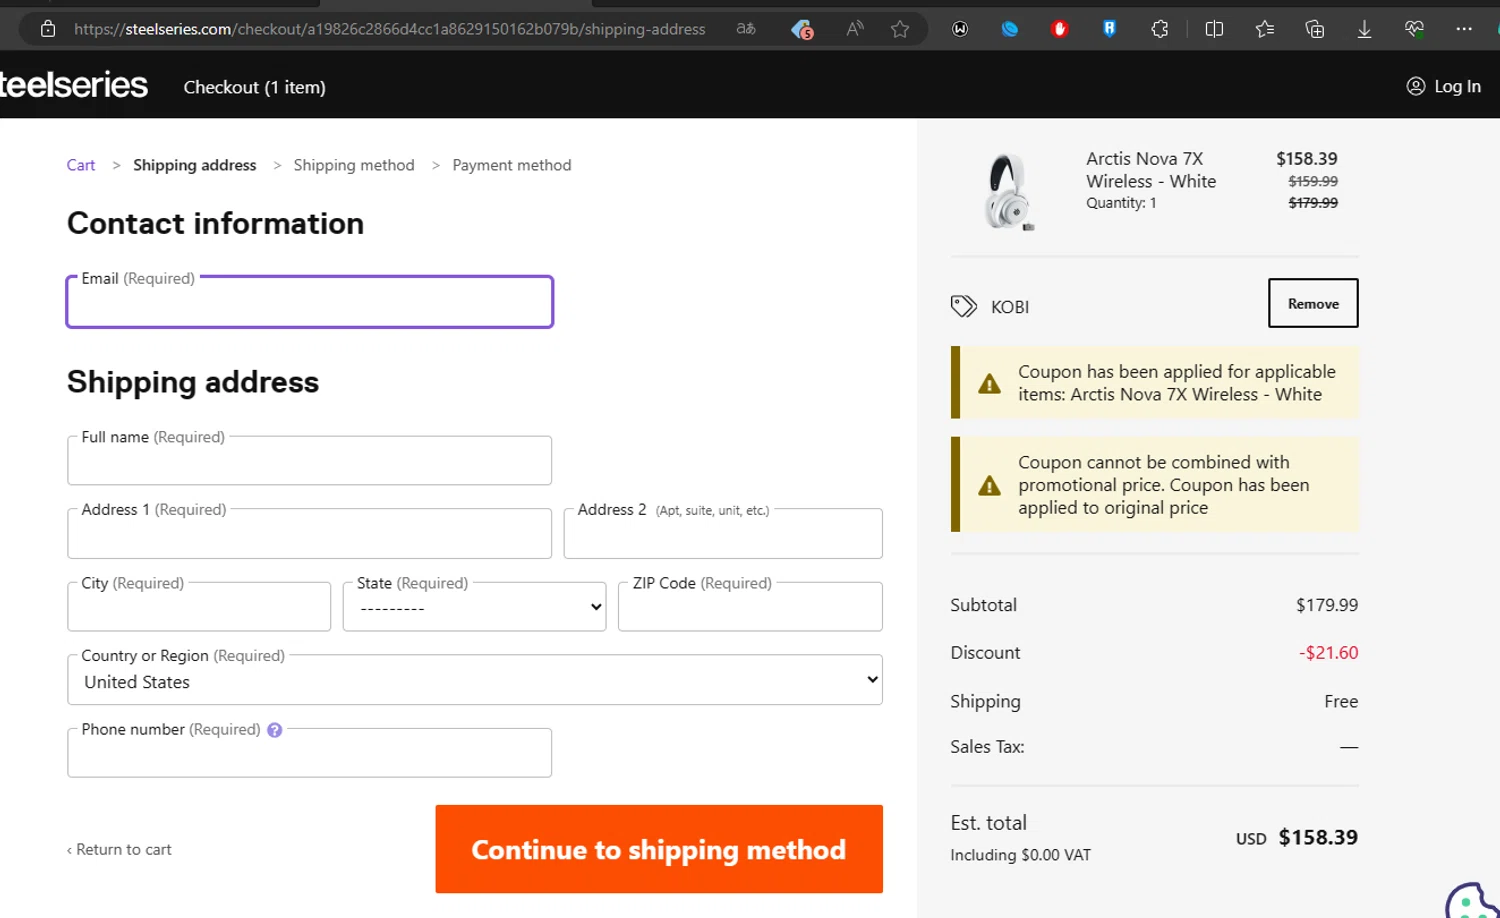Click the blue Bitwarden shield extension icon
Screen dimensions: 1500x918
click(x=1109, y=29)
